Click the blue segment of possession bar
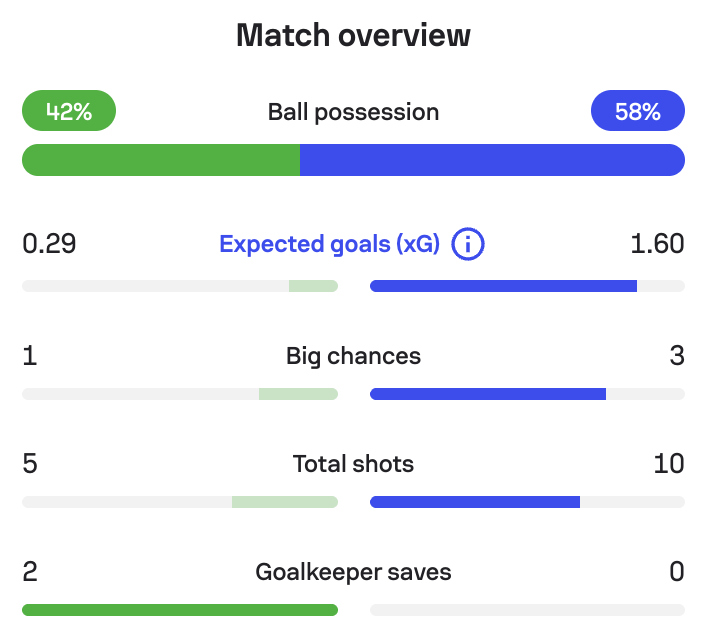This screenshot has height=642, width=714. (x=492, y=160)
